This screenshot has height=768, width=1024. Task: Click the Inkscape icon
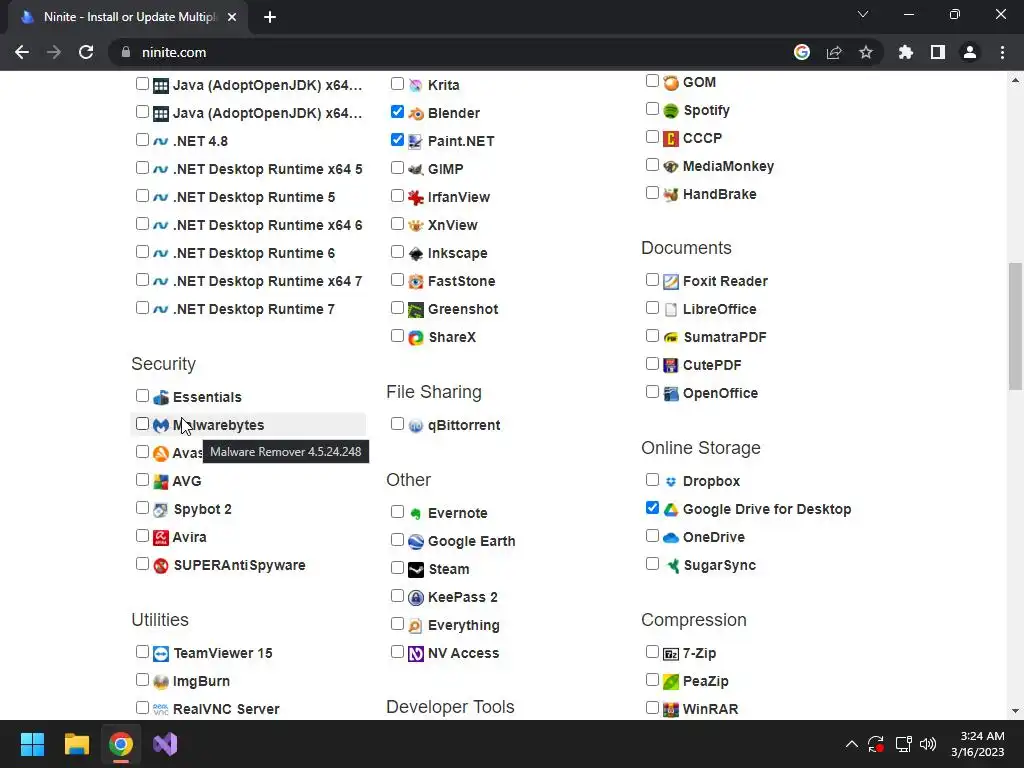click(416, 254)
